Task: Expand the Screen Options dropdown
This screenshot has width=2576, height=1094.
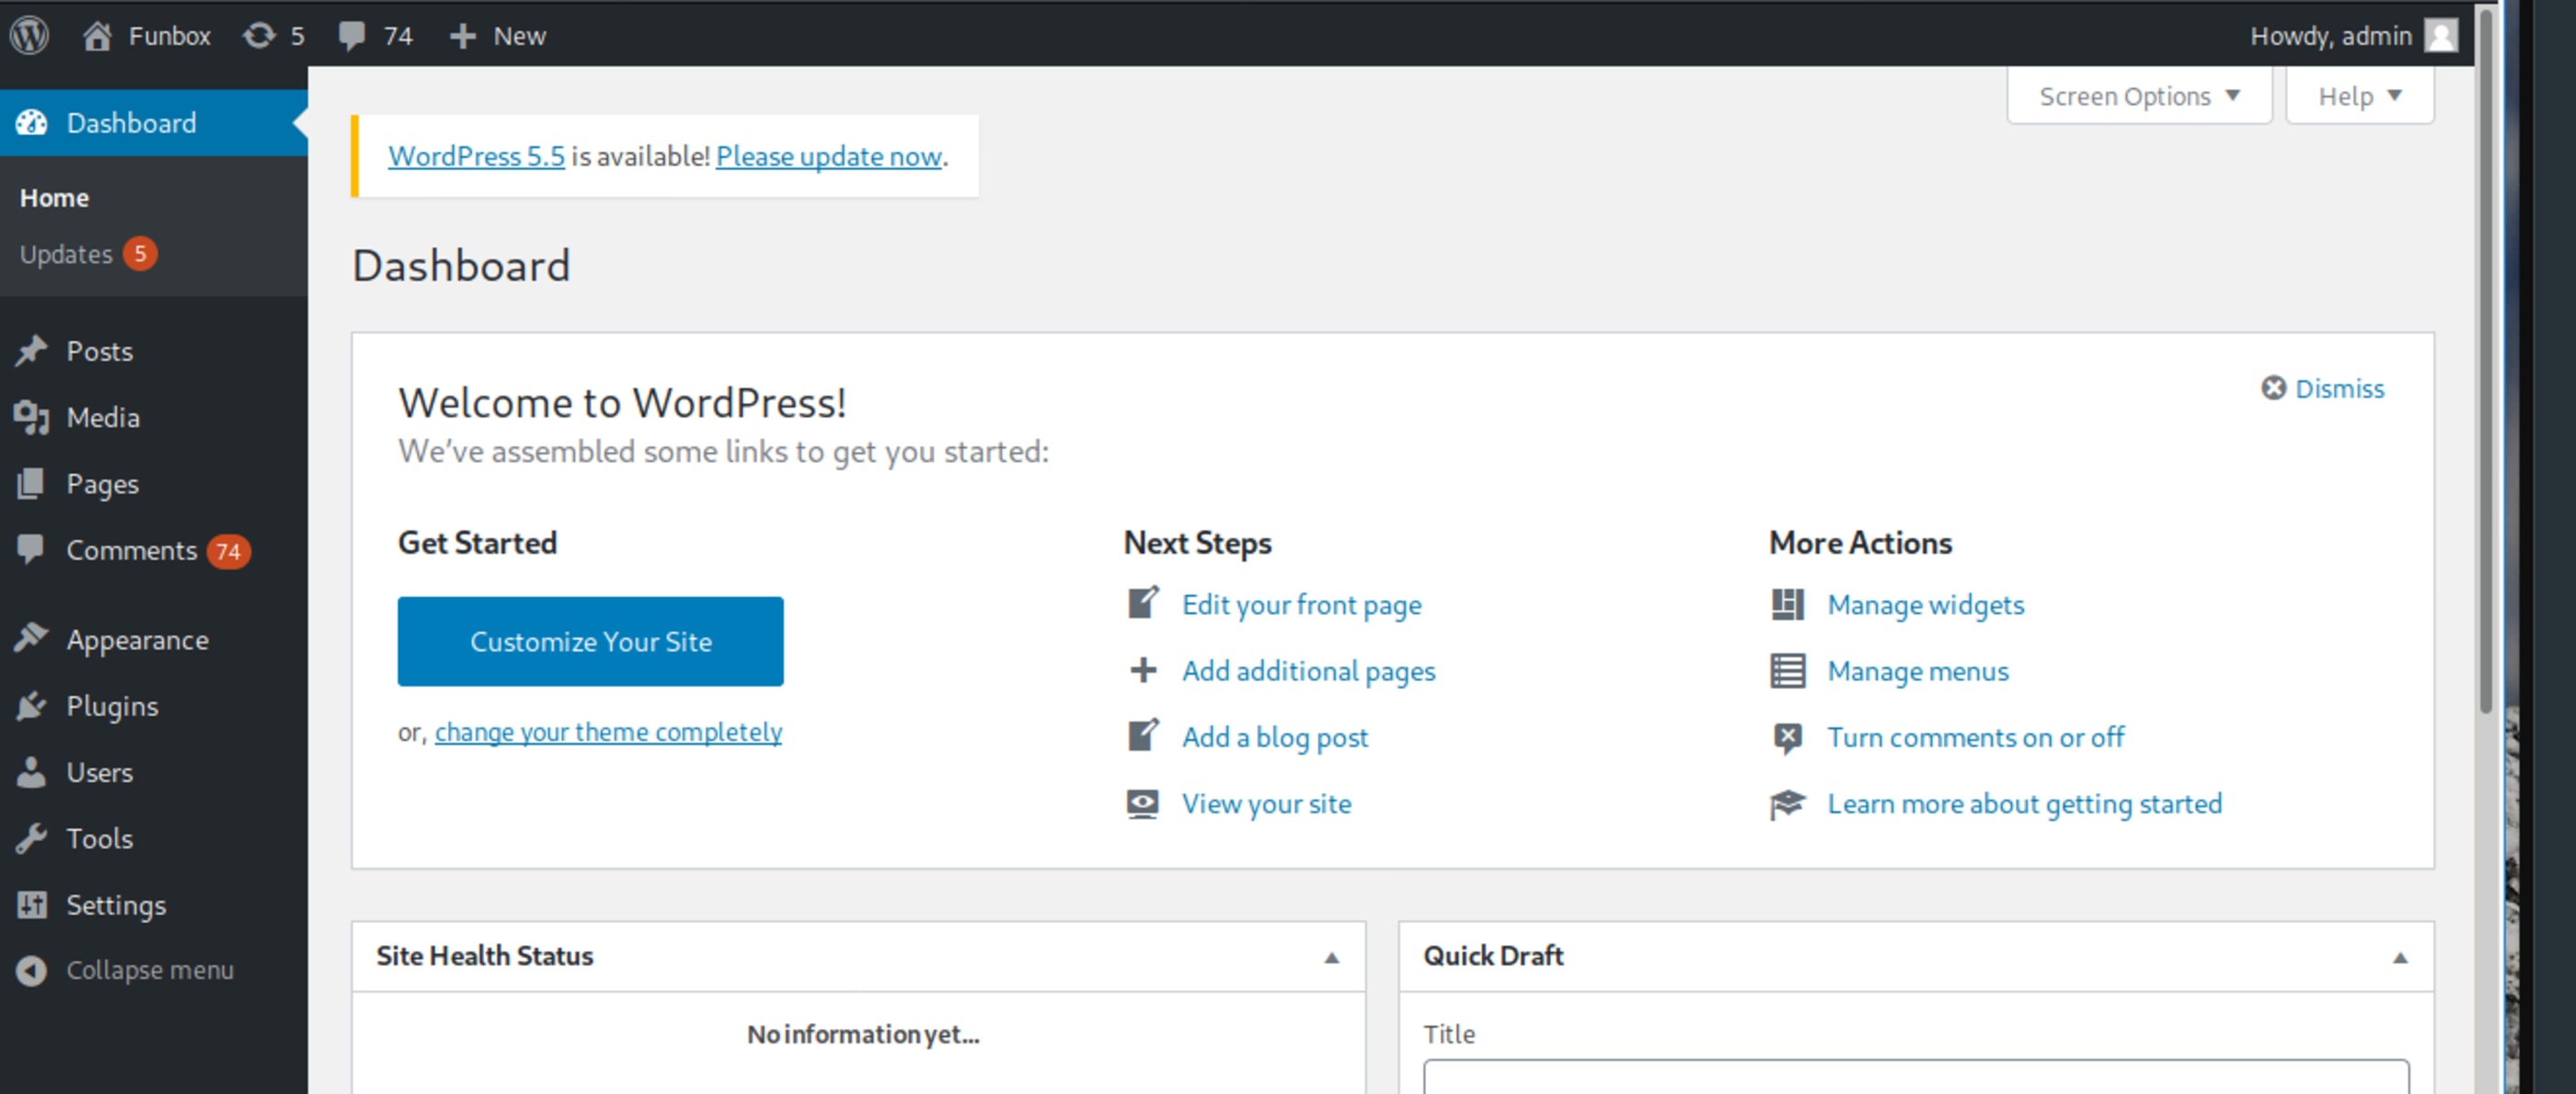Action: tap(2138, 96)
